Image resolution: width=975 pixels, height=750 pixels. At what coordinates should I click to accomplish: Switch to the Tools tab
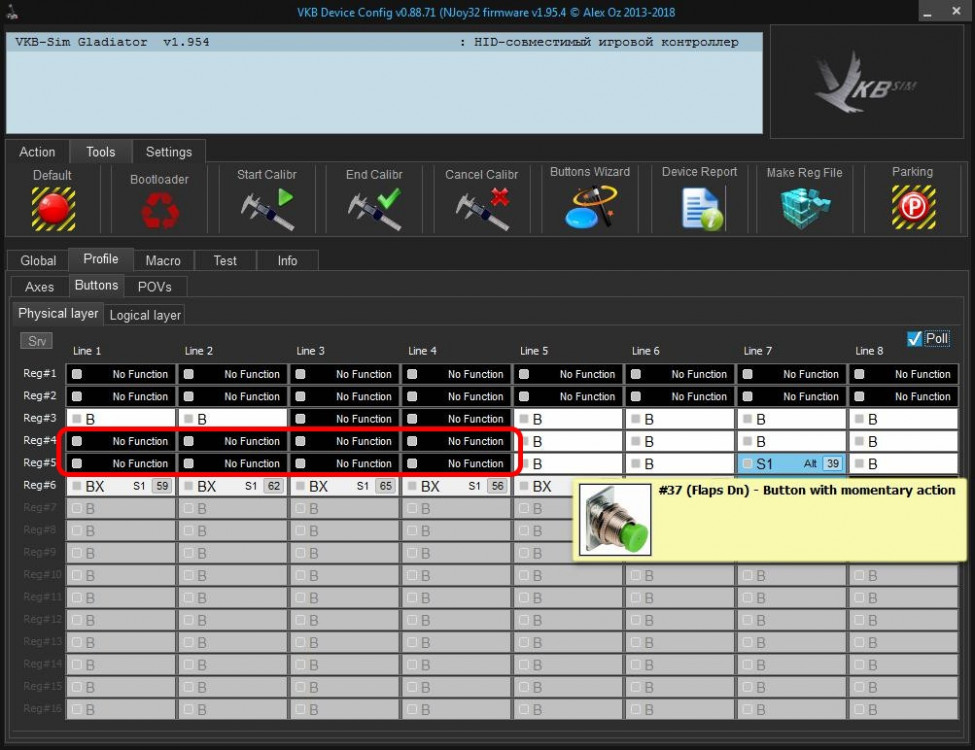101,152
